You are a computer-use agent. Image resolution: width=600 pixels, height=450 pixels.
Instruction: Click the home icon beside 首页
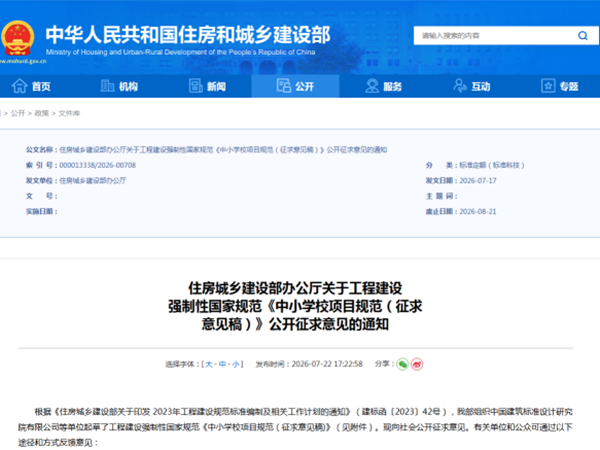(x=20, y=86)
